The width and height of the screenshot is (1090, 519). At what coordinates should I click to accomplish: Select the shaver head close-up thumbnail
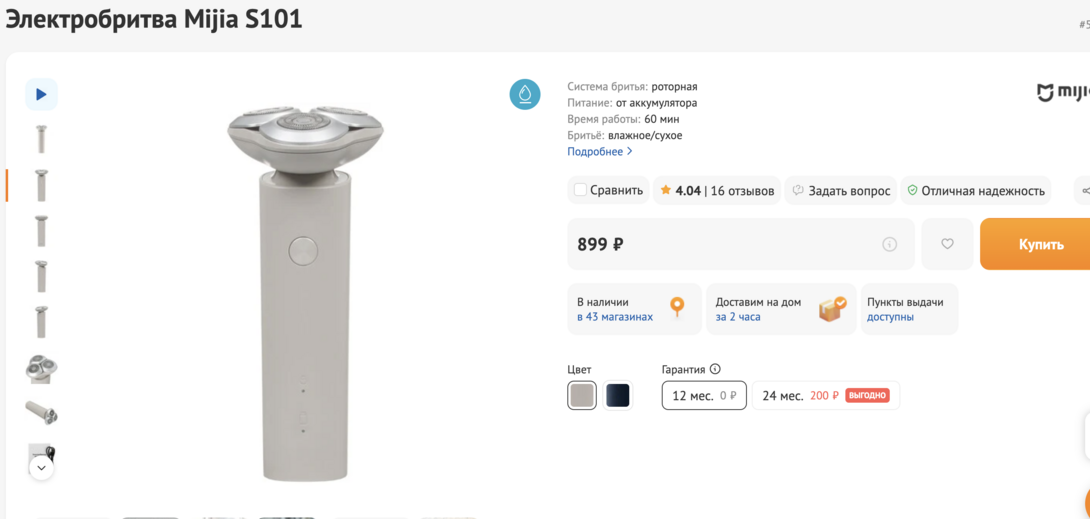click(x=41, y=368)
